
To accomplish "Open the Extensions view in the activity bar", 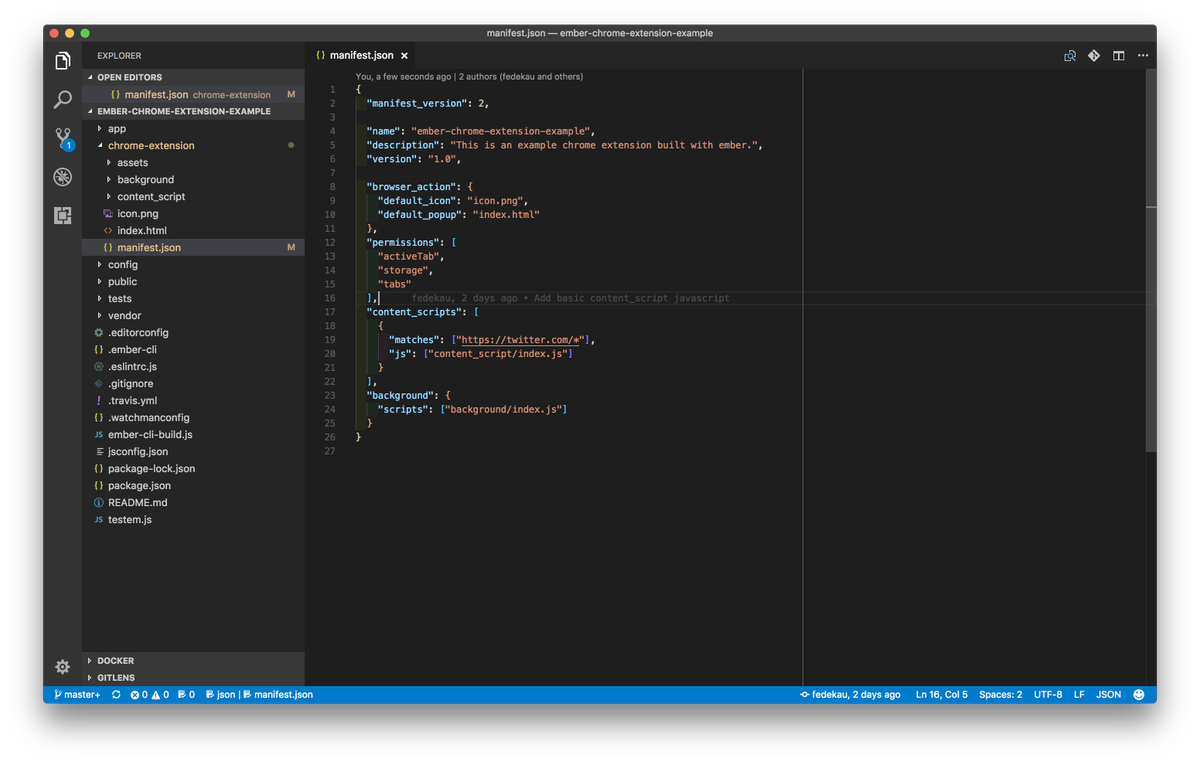I will pyautogui.click(x=62, y=215).
